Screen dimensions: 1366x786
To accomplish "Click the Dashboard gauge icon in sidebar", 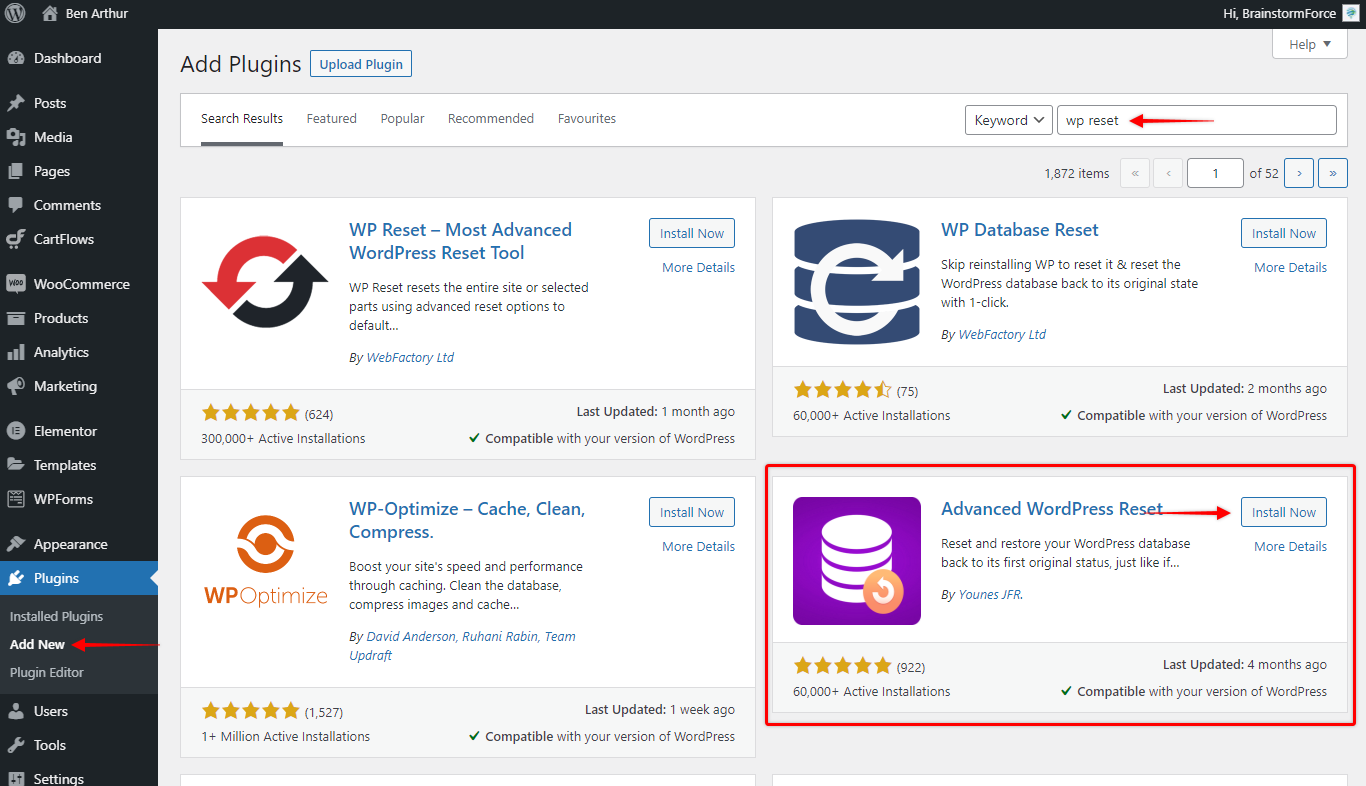I will [x=15, y=58].
